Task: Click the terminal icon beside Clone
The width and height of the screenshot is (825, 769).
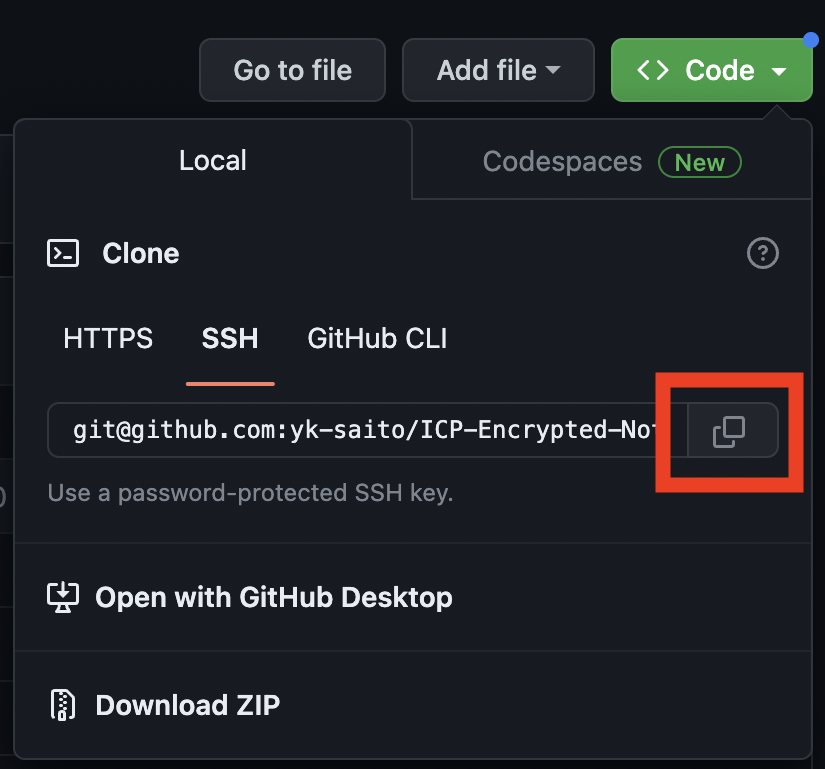Action: [63, 253]
